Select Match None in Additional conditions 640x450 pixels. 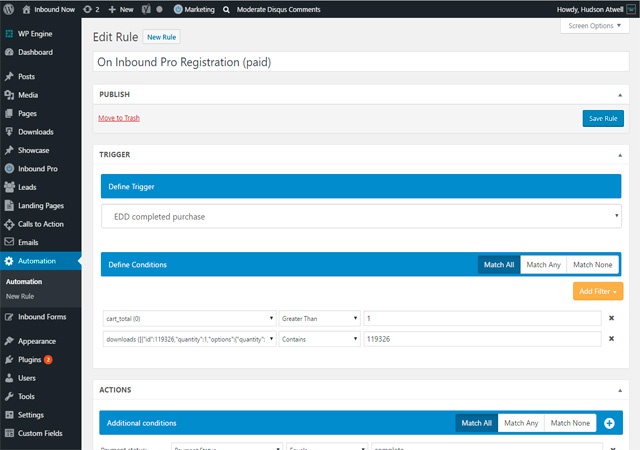[x=570, y=423]
